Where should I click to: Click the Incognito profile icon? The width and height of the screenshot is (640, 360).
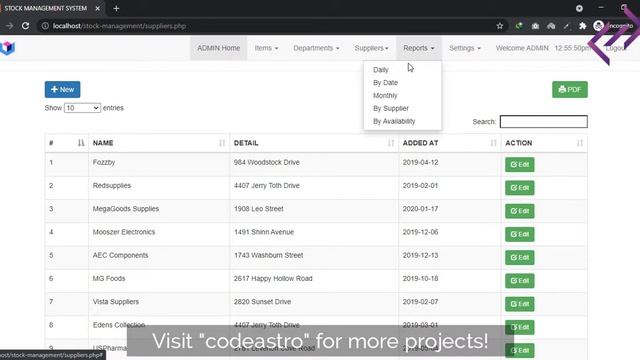pyautogui.click(x=598, y=26)
